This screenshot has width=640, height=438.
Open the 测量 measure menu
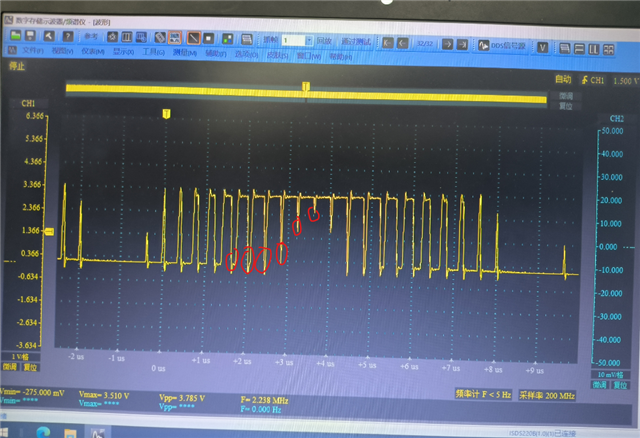184,53
